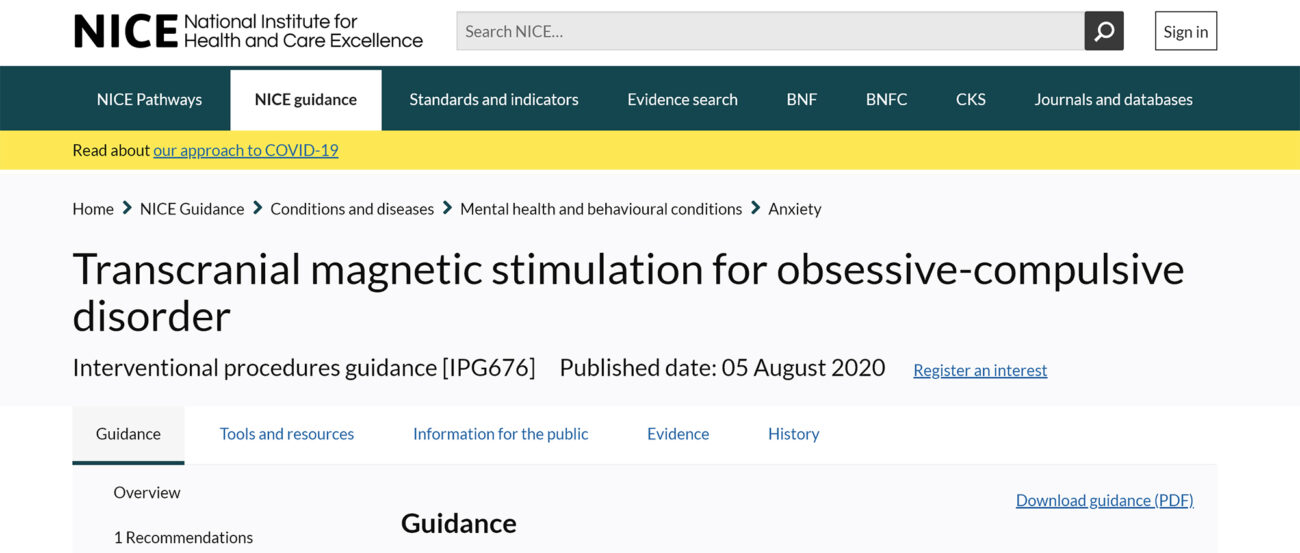This screenshot has width=1300, height=553.
Task: Navigate to BNF
Action: 801,100
